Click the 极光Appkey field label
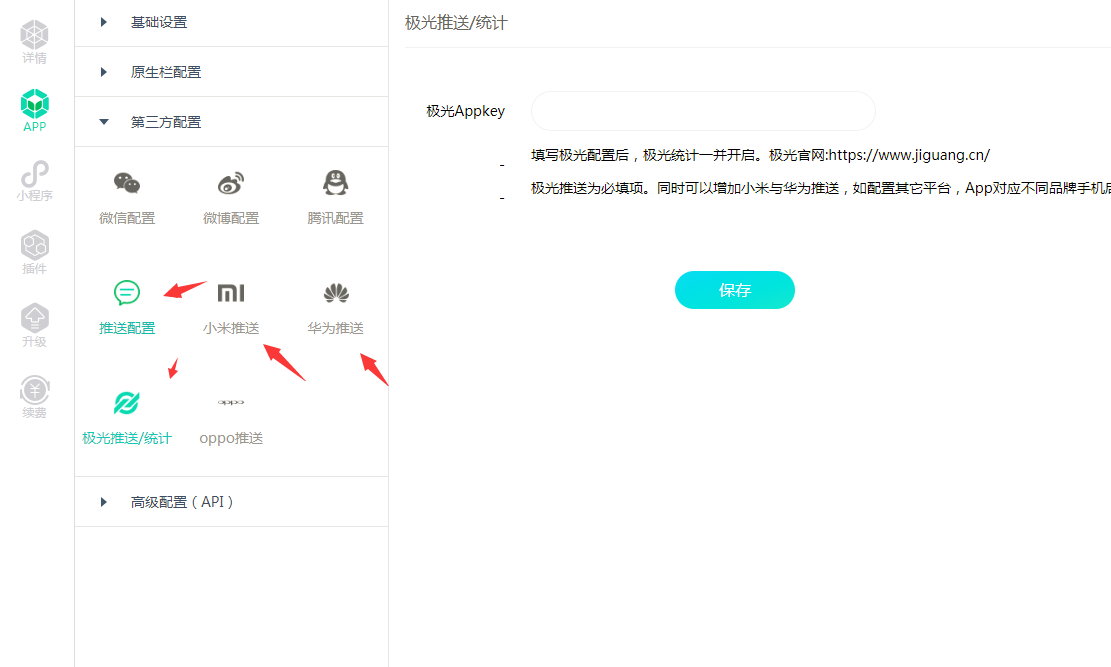Screen dimensions: 1111x667 [x=466, y=111]
